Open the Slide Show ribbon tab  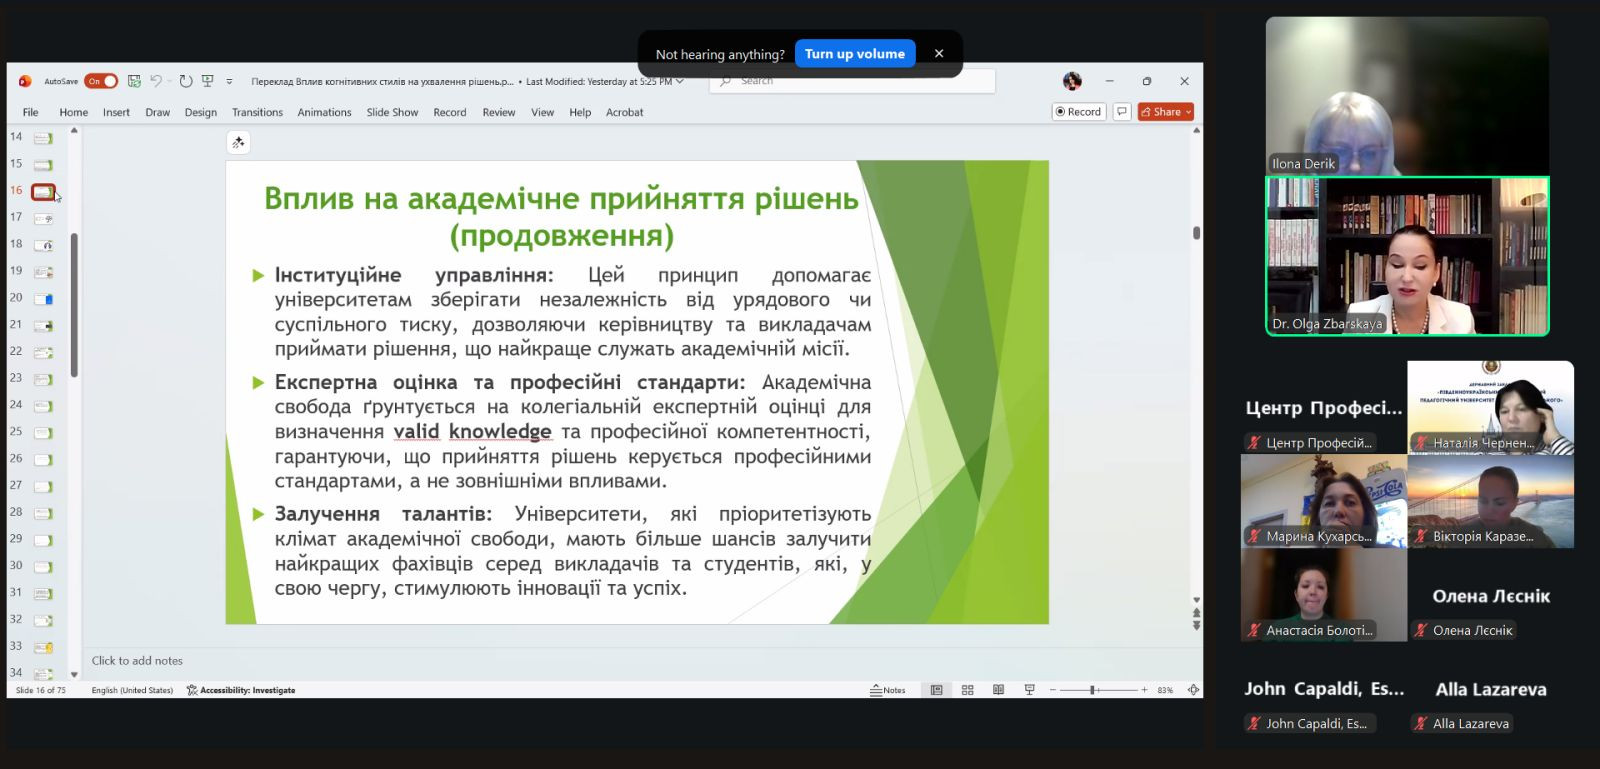click(392, 112)
